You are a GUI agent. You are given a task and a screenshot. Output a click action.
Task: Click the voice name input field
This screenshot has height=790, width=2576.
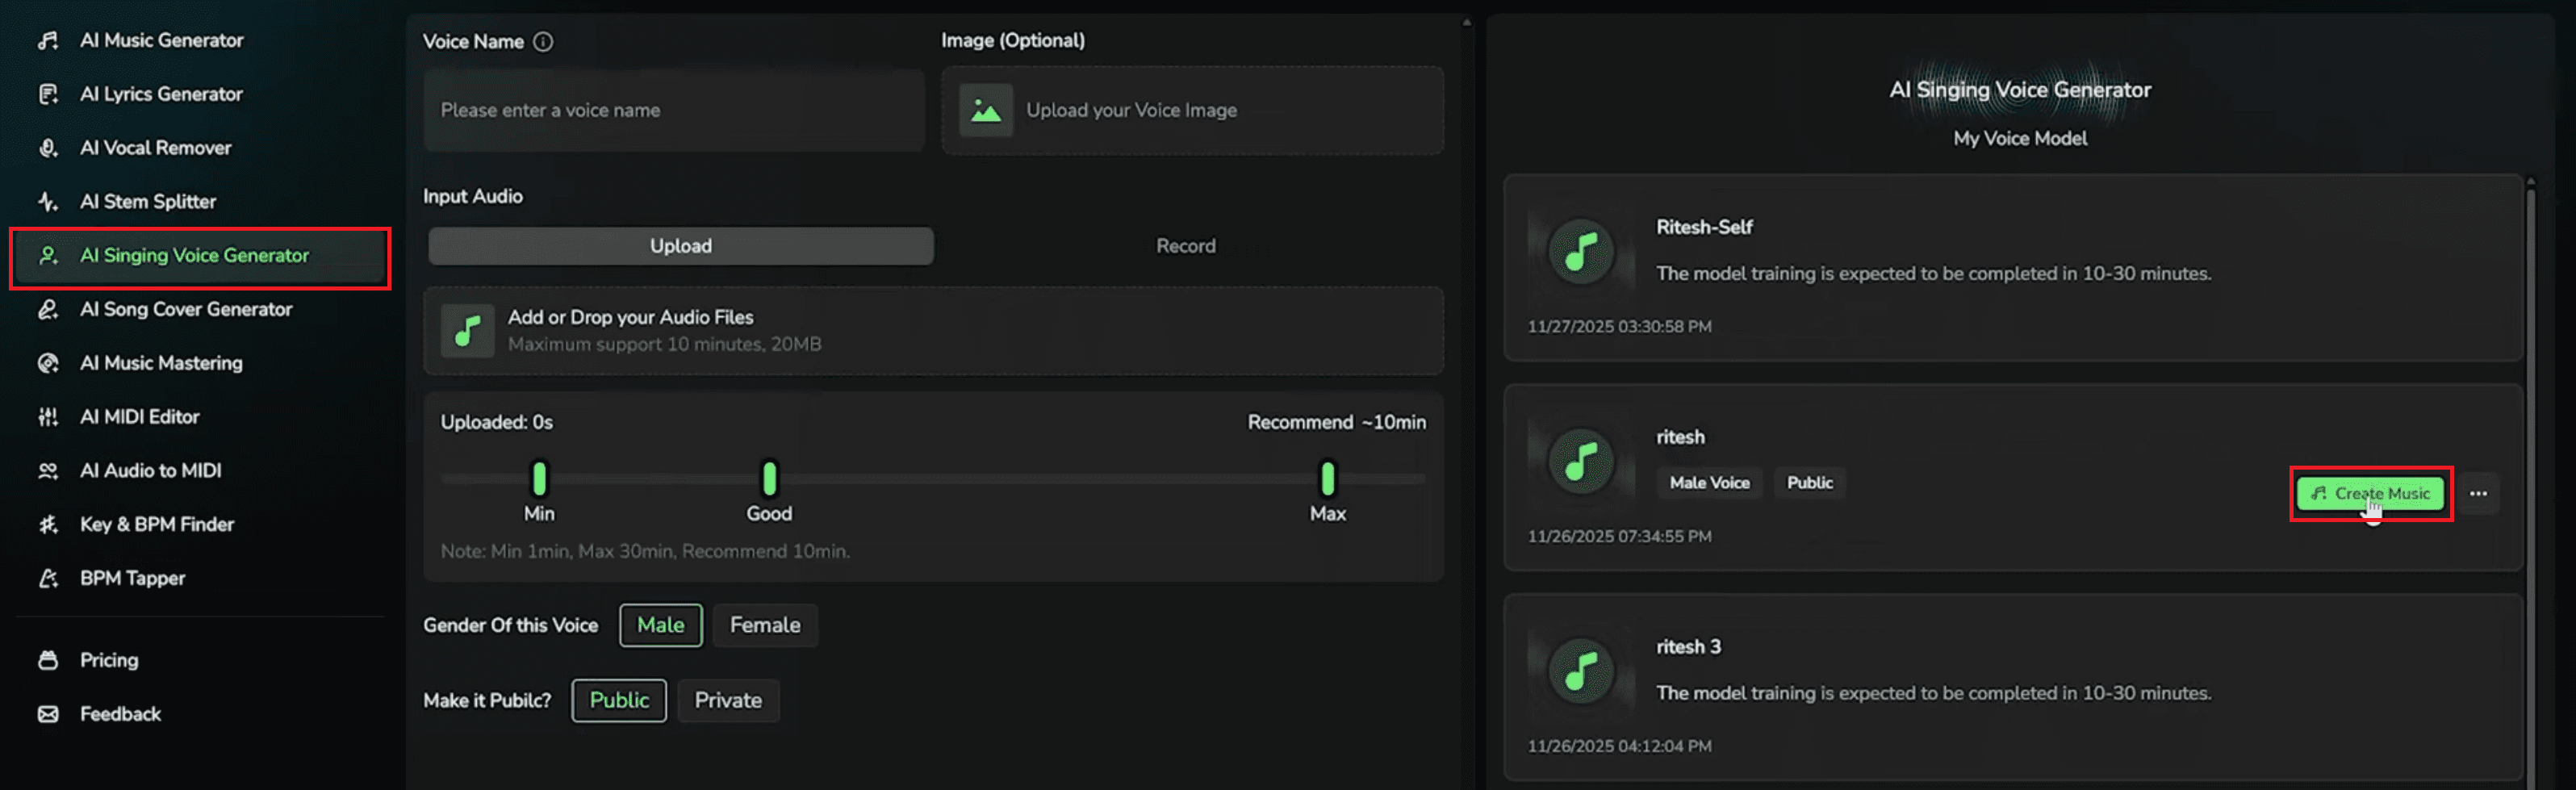click(674, 110)
